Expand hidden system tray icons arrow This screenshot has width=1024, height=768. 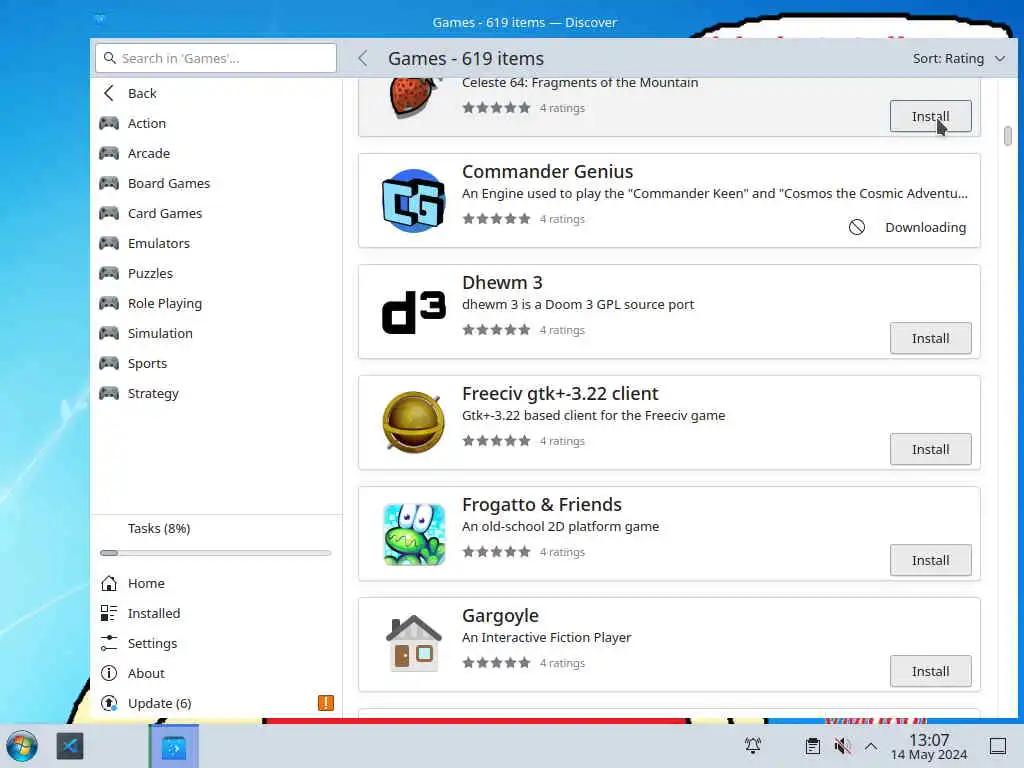point(871,746)
